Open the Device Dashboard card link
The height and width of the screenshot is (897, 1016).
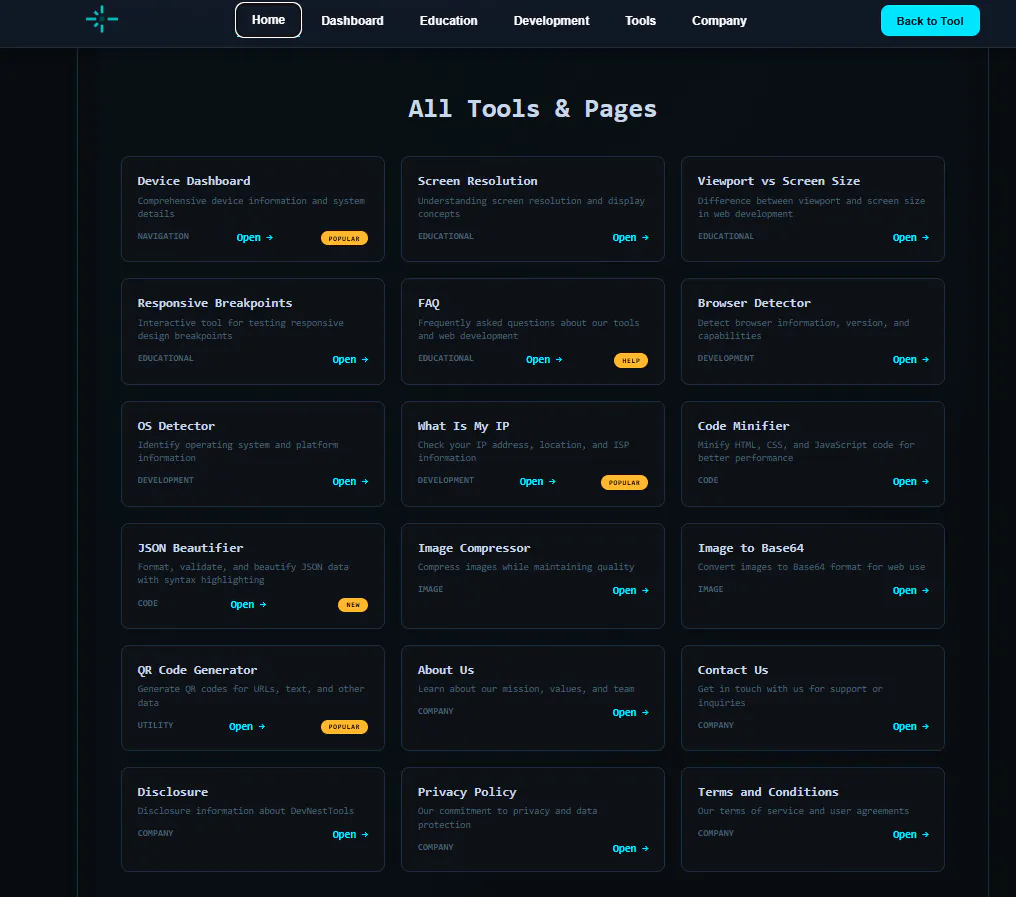(255, 238)
